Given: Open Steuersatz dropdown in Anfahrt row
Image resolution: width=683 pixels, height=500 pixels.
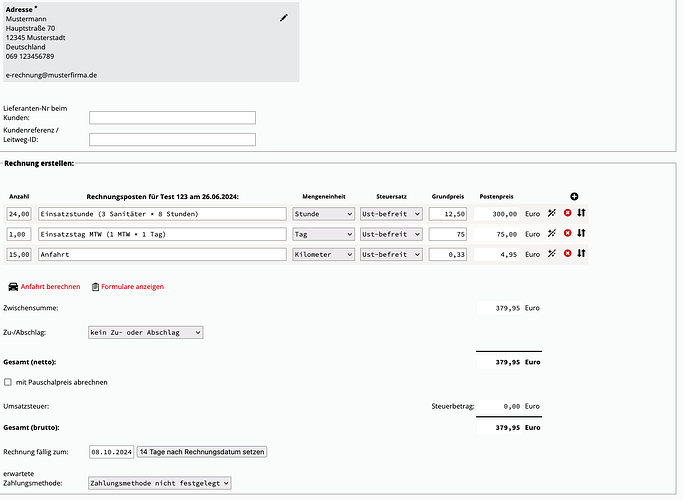Looking at the screenshot, I should coord(391,254).
